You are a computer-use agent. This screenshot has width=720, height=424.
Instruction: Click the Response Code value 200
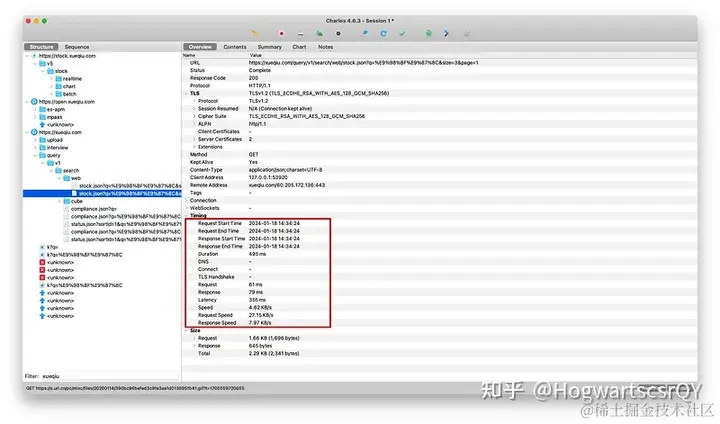click(x=253, y=78)
